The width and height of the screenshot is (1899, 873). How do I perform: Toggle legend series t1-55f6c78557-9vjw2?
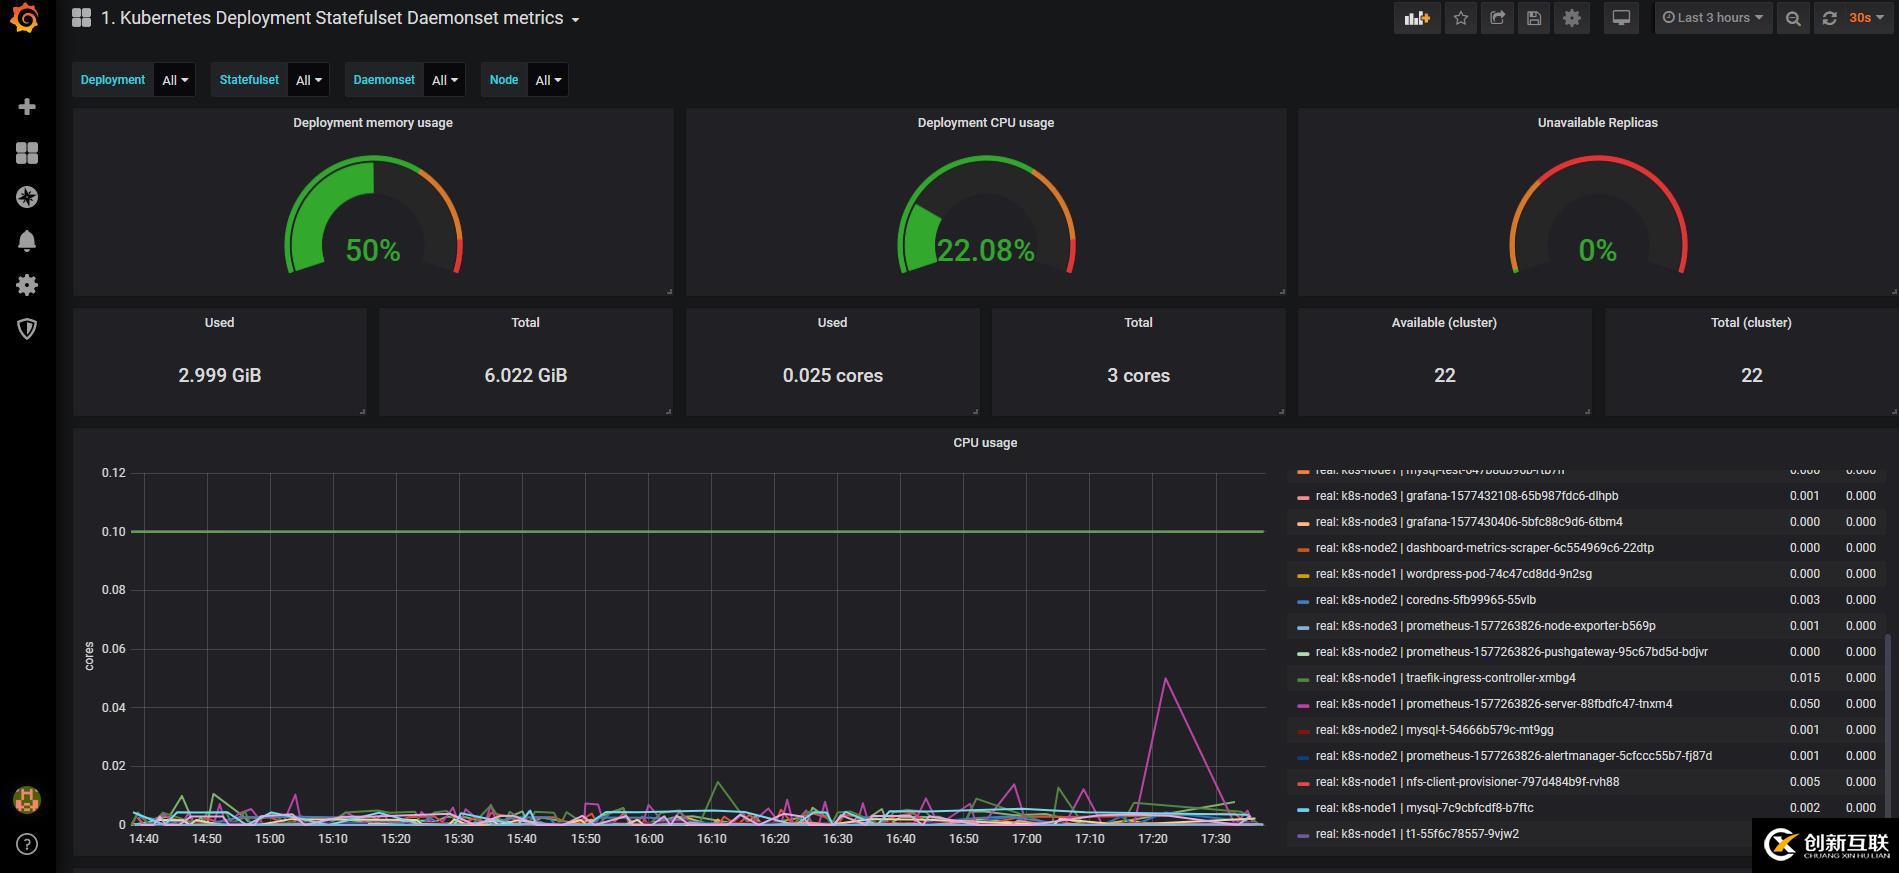coord(1417,834)
